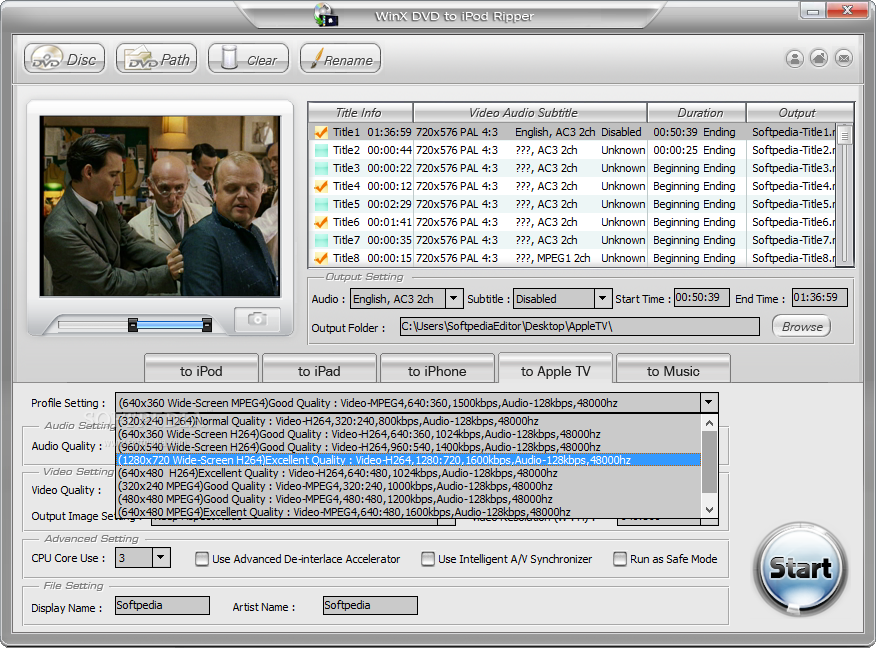
Task: Click the email envelope icon
Action: (844, 58)
